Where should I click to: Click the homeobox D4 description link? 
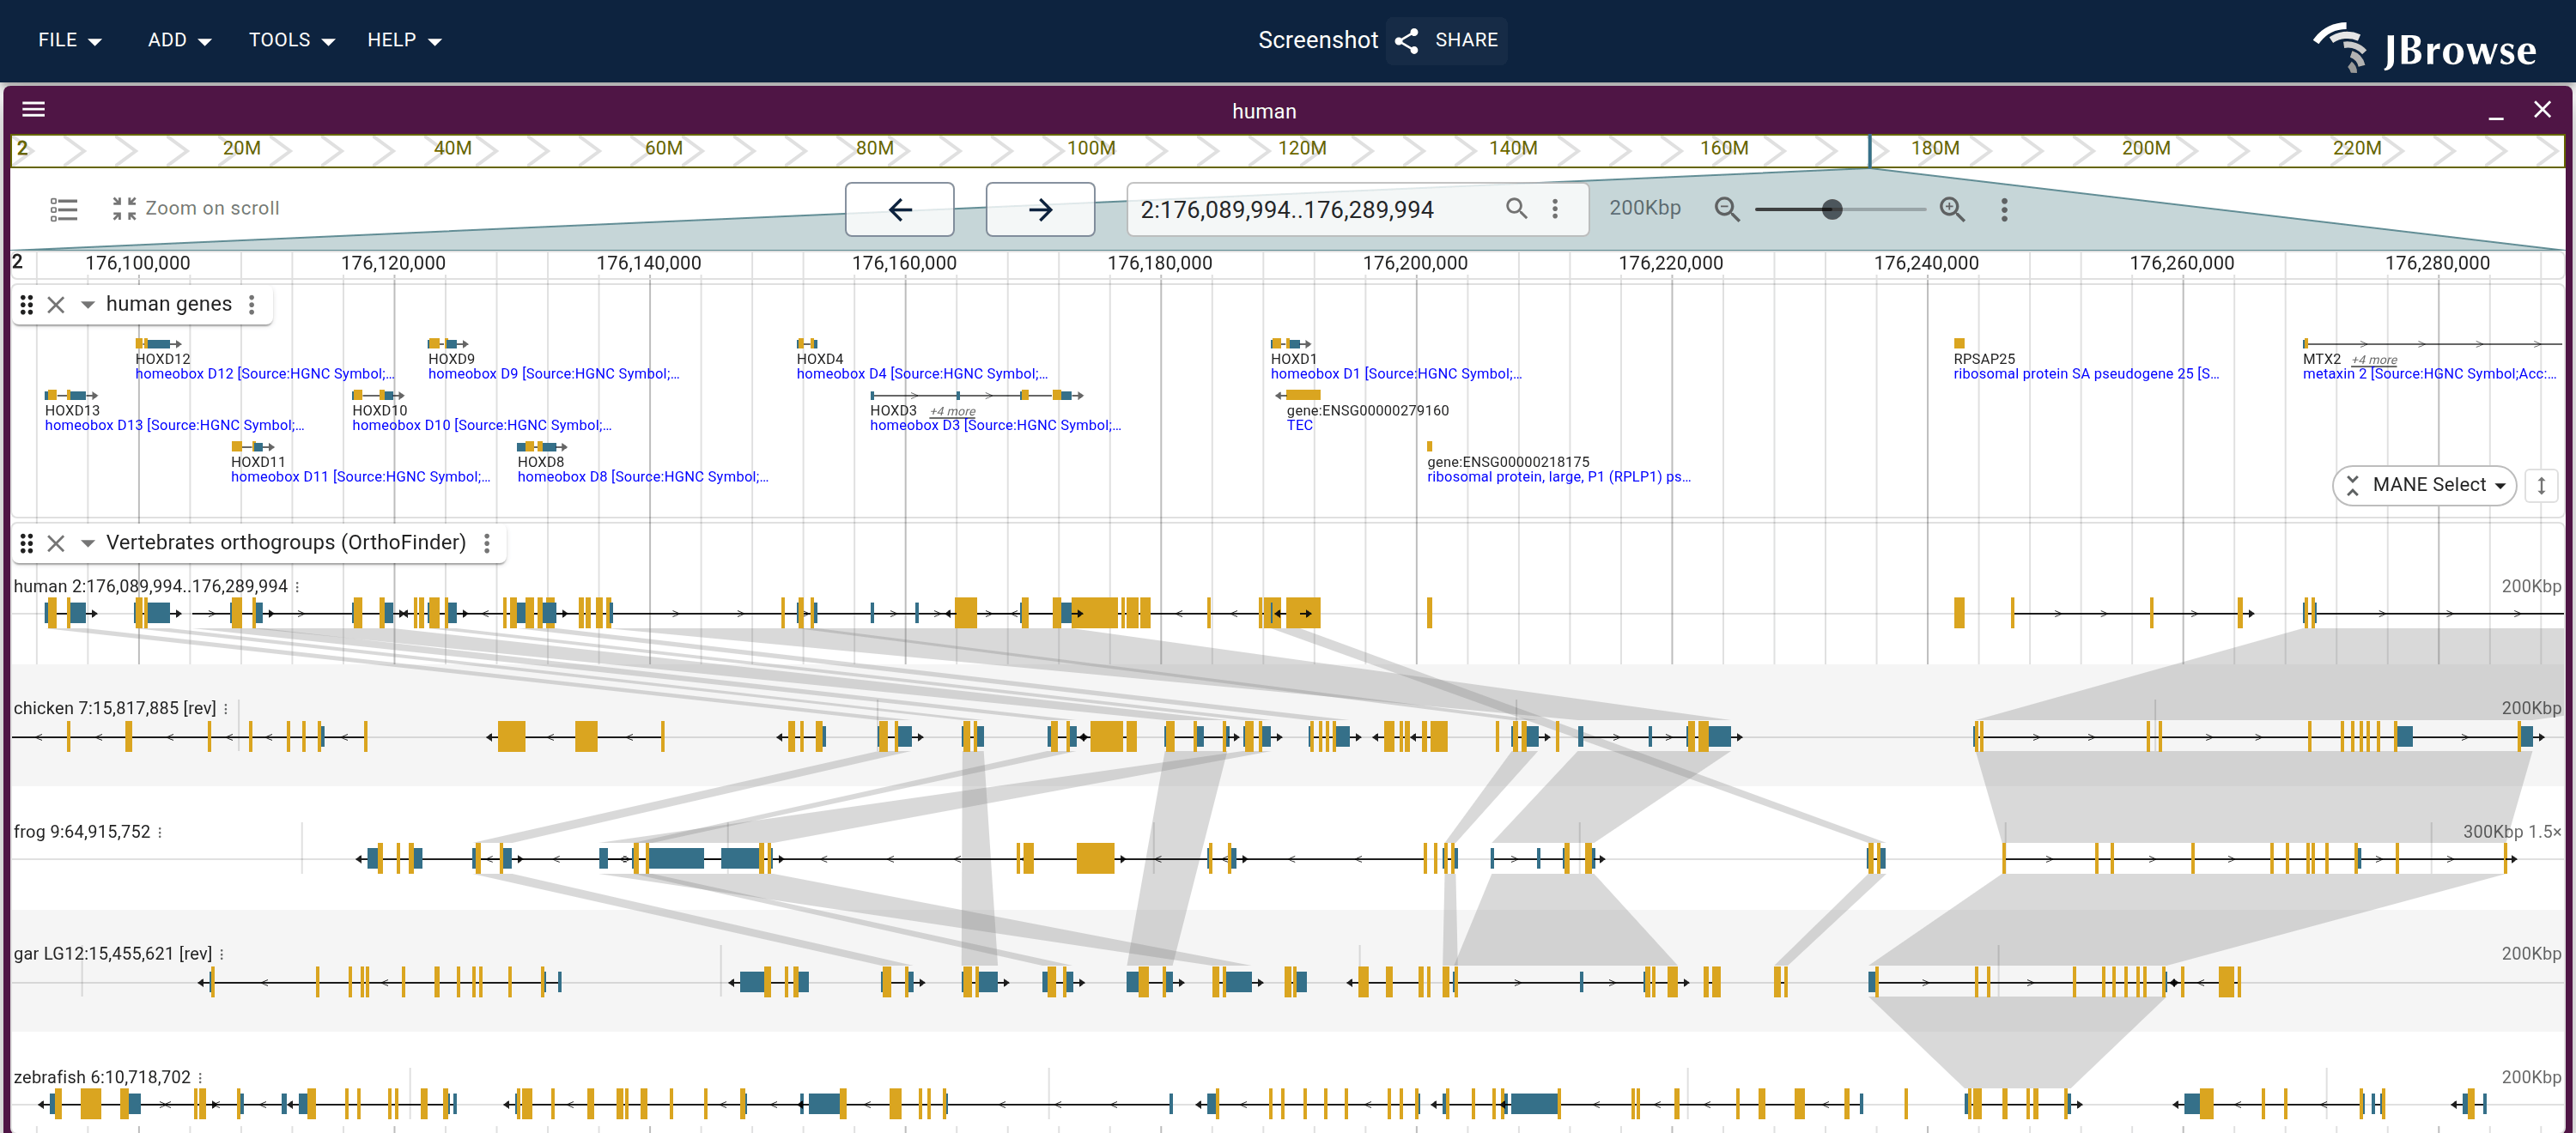coord(922,374)
